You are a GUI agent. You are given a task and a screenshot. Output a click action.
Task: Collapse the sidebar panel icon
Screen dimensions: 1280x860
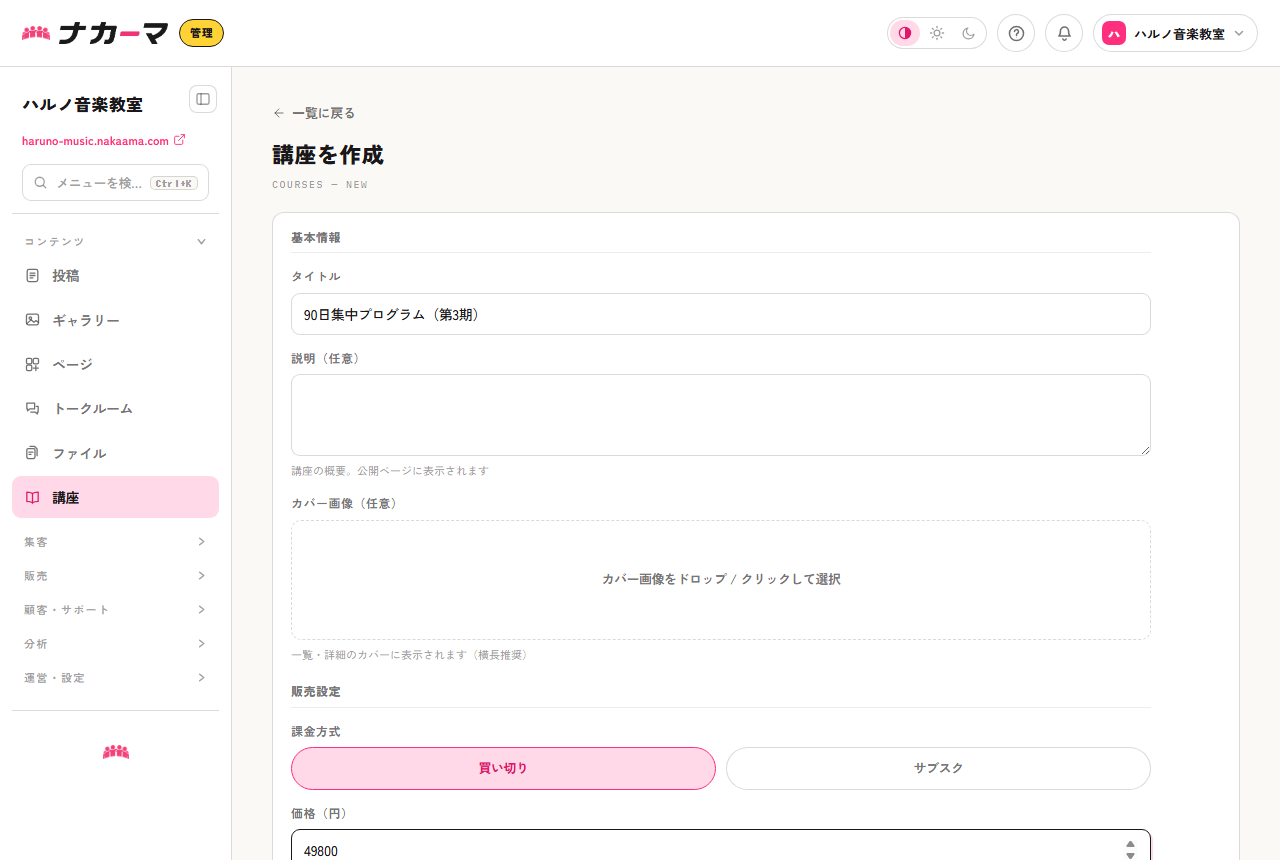click(x=203, y=99)
